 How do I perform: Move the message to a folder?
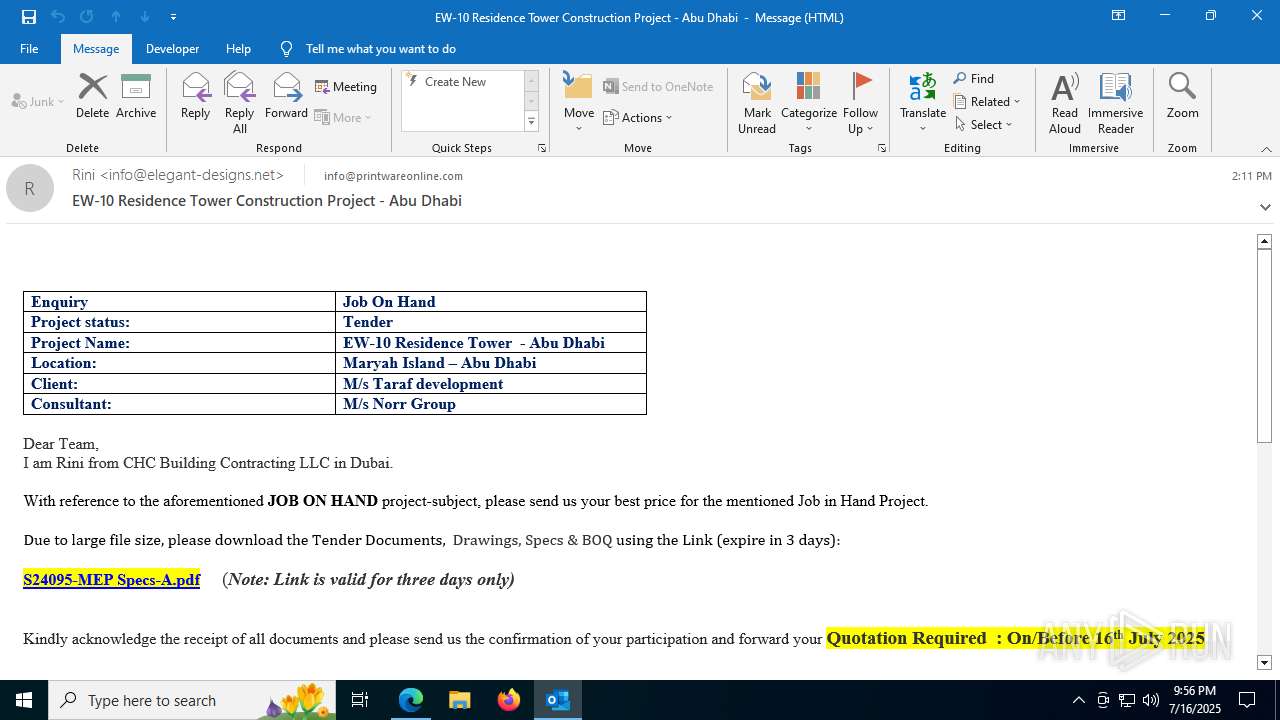pyautogui.click(x=579, y=103)
